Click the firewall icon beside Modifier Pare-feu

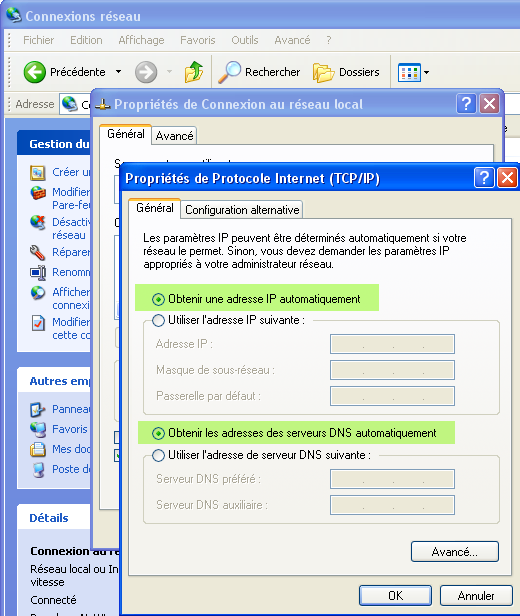(x=38, y=192)
